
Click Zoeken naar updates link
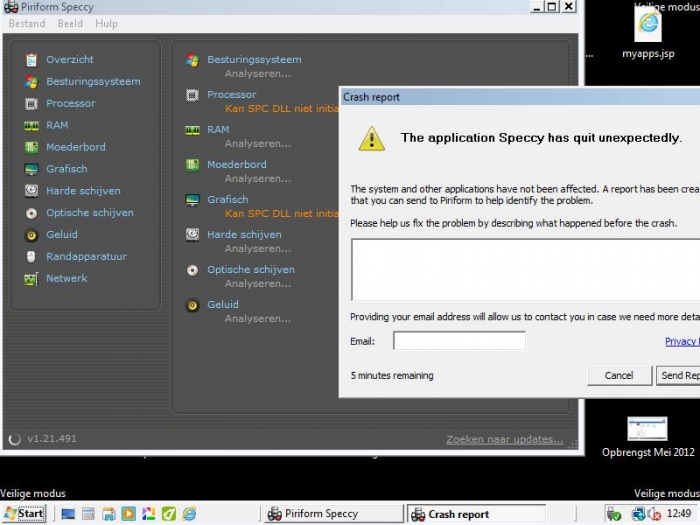[504, 439]
